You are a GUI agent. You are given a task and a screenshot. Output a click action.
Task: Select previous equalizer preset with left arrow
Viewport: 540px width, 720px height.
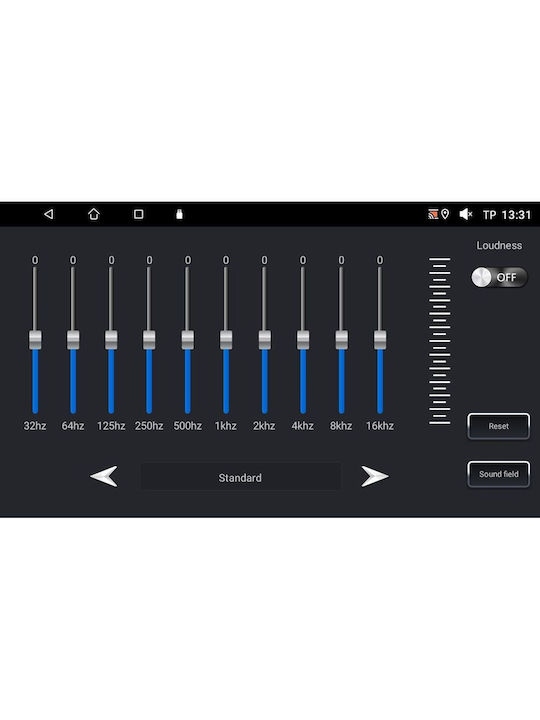pos(104,477)
